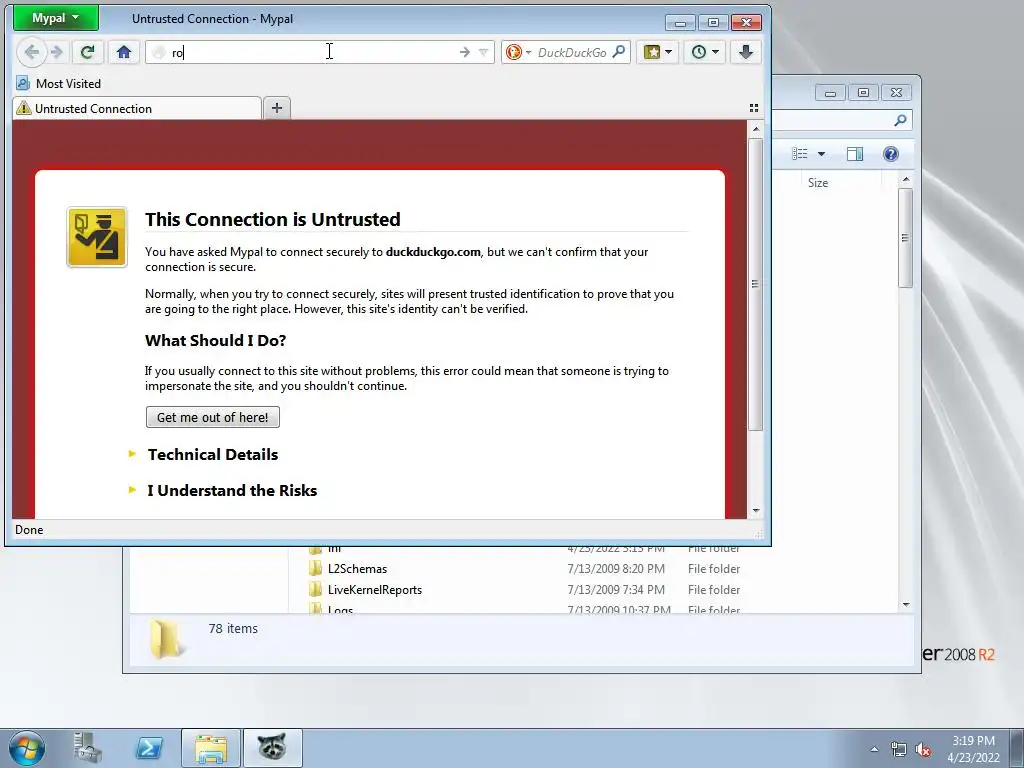This screenshot has width=1024, height=768.
Task: Change view icon in Explorer window
Action: point(800,153)
